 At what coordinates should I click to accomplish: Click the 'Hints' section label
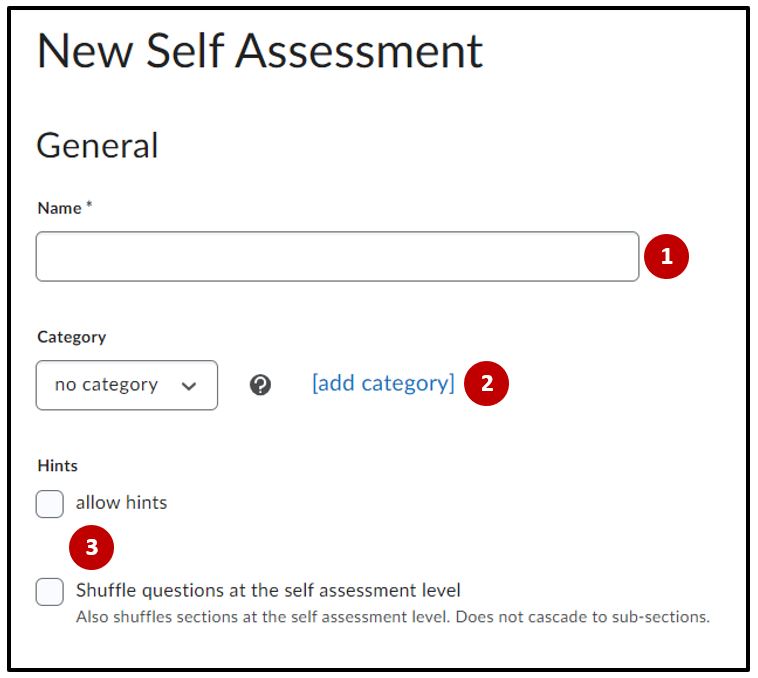tap(57, 465)
